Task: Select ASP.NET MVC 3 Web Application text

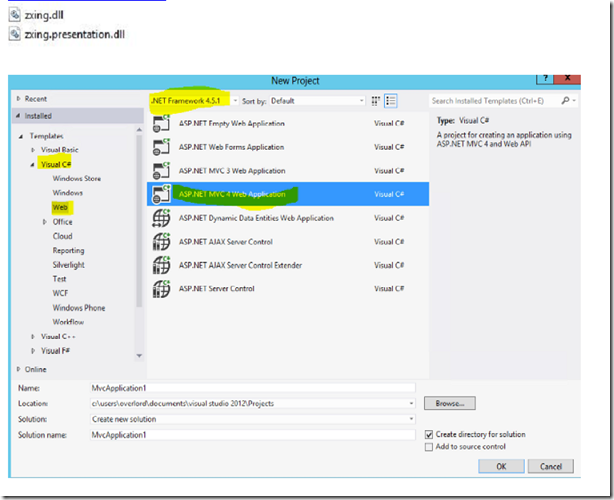Action: [x=232, y=171]
